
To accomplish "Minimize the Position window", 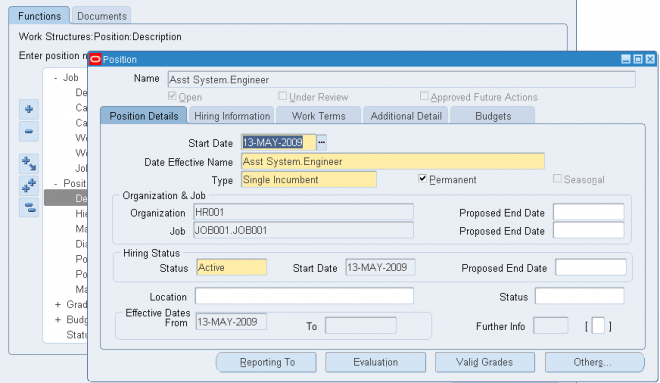I will (x=626, y=59).
